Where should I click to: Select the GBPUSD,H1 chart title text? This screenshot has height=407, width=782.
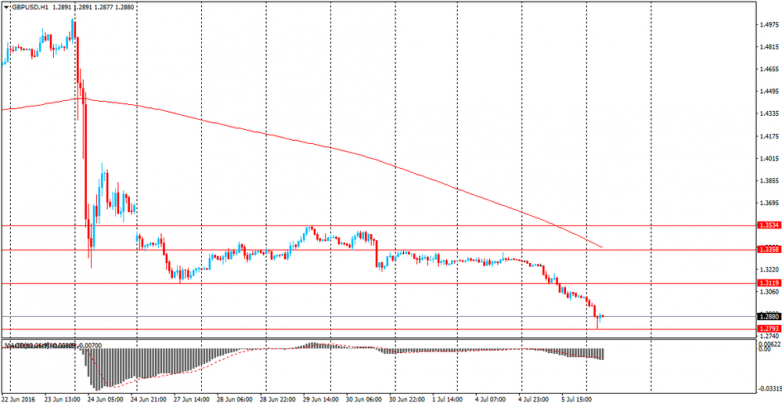(30, 7)
